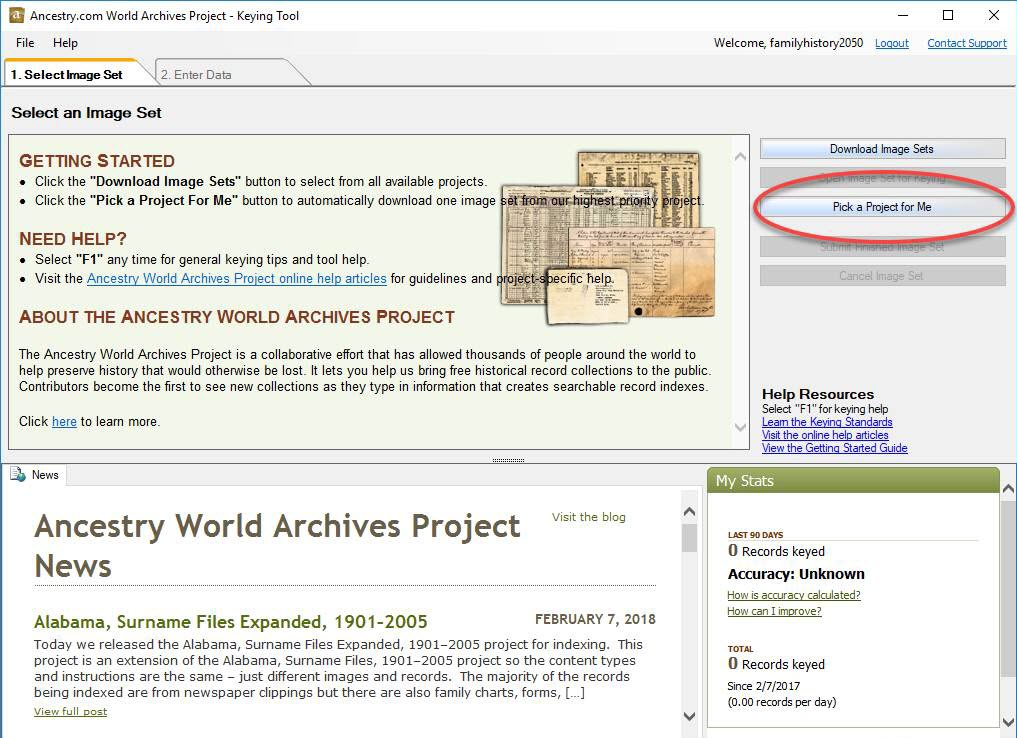This screenshot has width=1017, height=738.
Task: Click the Contact Support link
Action: [966, 43]
